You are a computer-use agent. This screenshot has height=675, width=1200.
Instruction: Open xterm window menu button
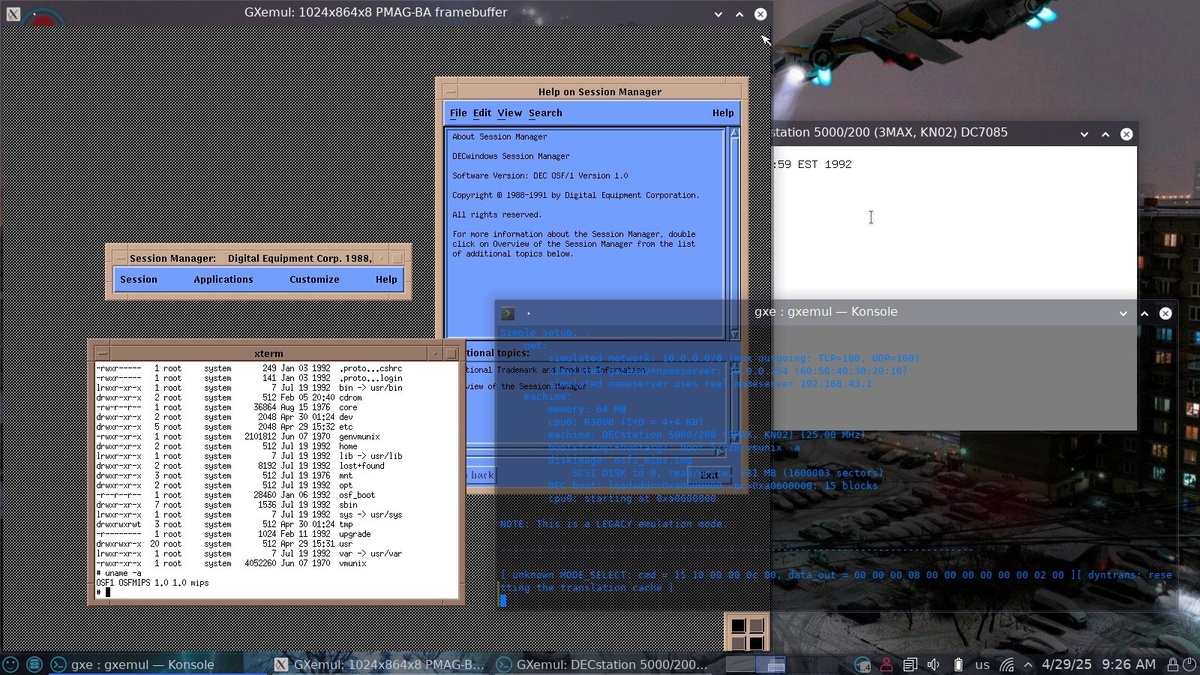[x=100, y=353]
